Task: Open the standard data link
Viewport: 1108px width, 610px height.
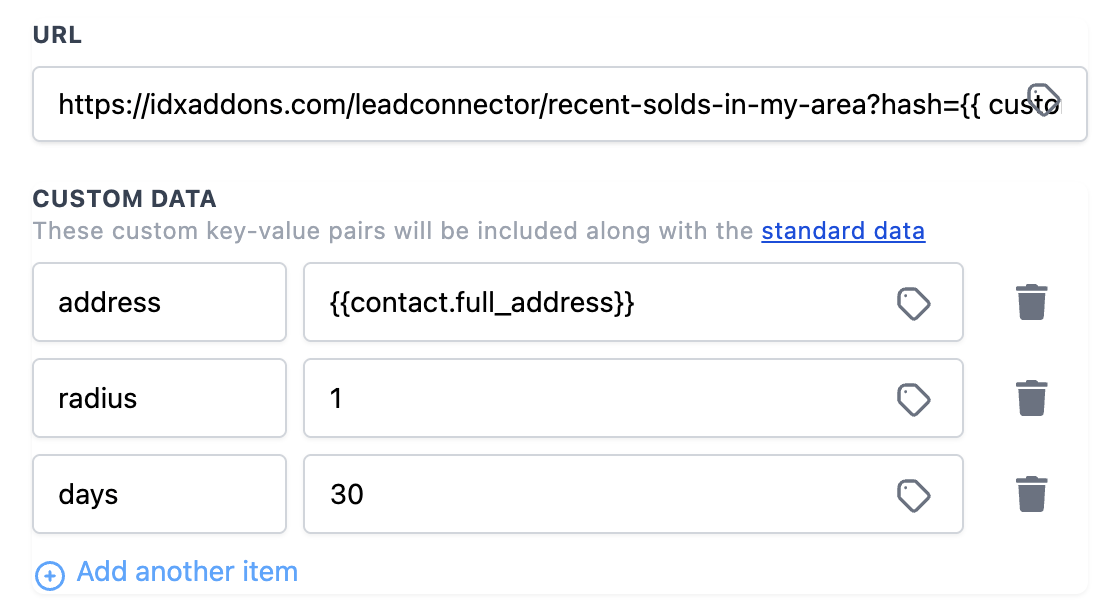Action: (x=843, y=232)
